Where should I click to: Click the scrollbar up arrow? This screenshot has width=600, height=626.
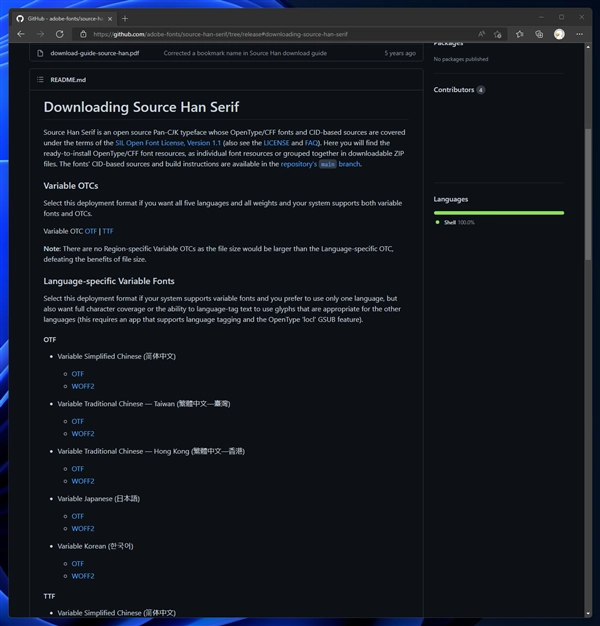pos(588,47)
